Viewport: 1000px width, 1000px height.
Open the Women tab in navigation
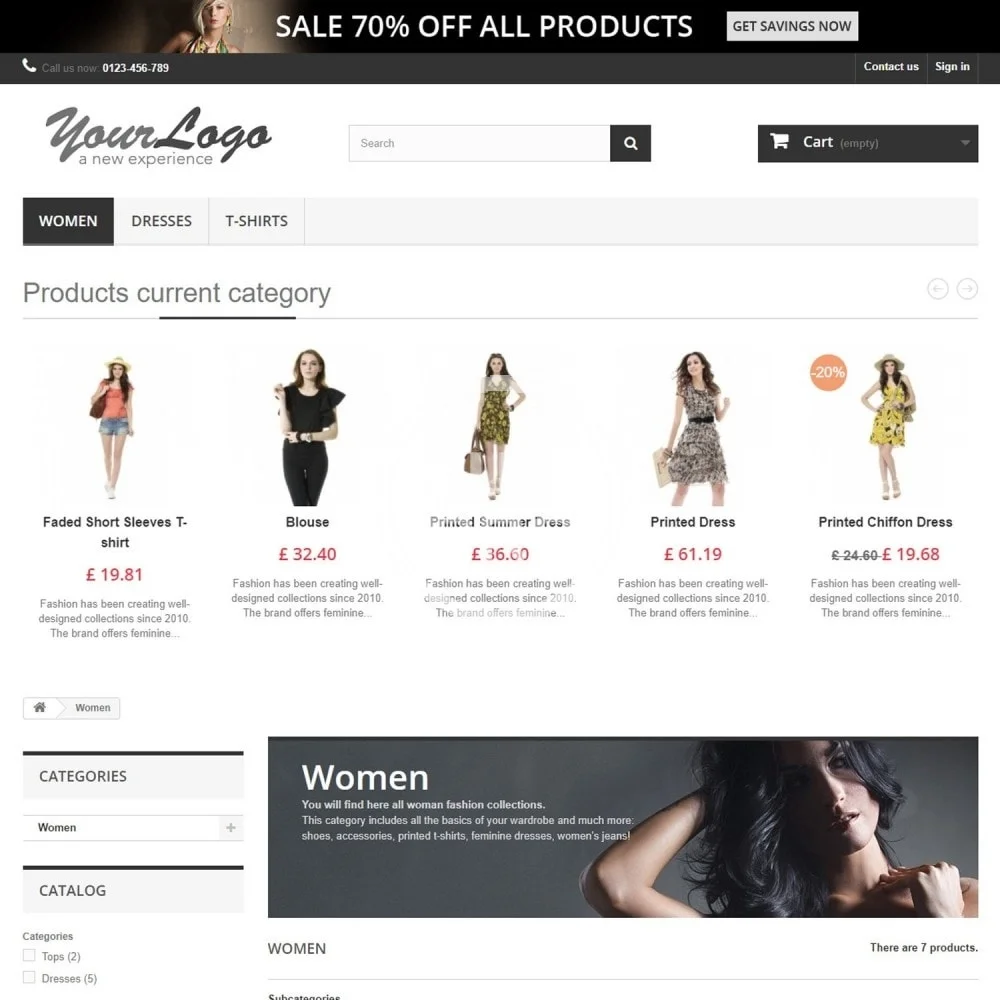68,221
